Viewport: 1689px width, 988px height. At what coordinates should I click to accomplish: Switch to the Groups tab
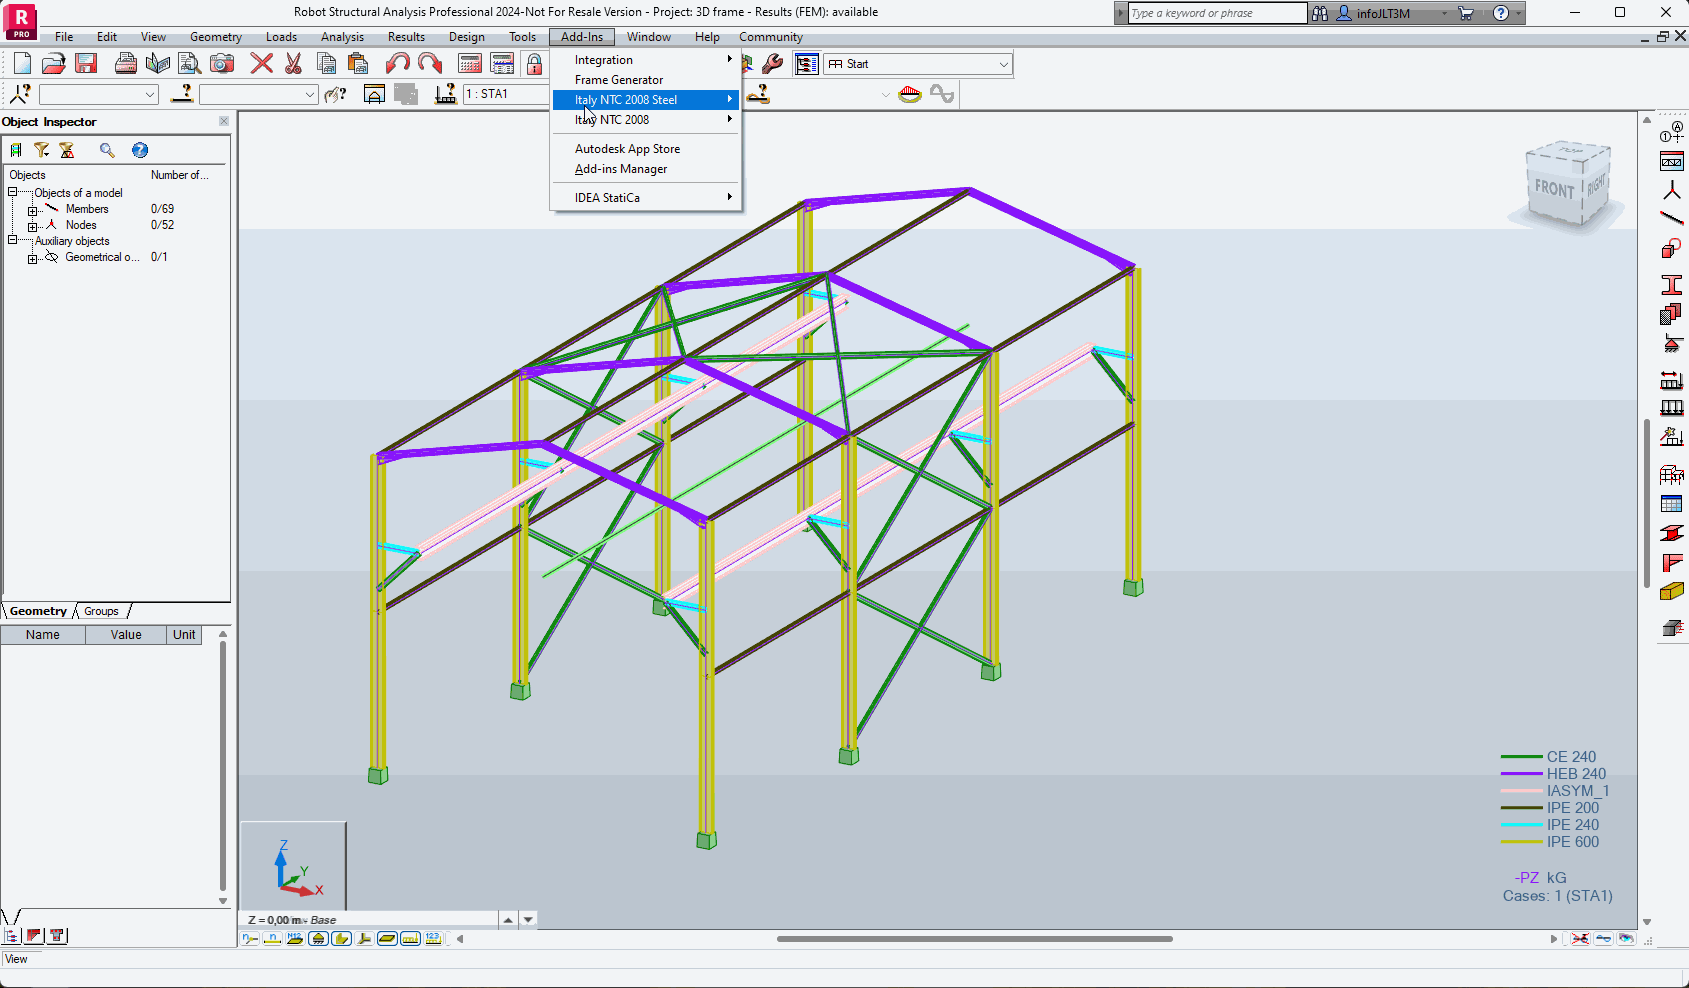click(101, 611)
